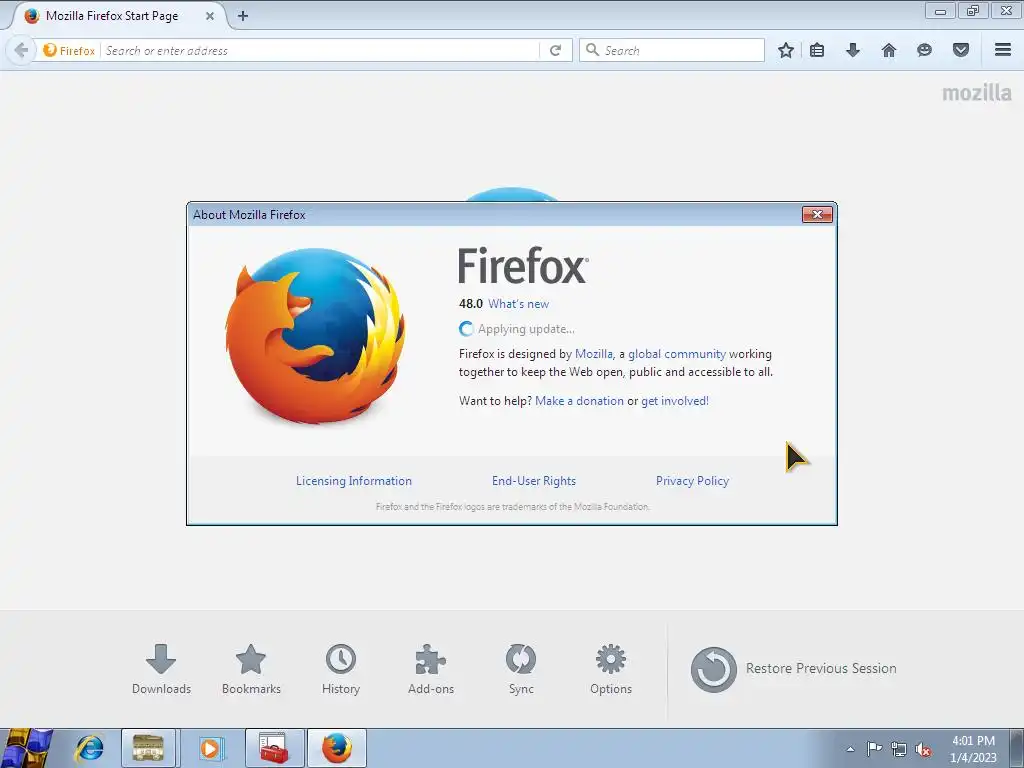Open the downloads arrow icon in toolbar
This screenshot has height=768, width=1024.
[x=853, y=50]
